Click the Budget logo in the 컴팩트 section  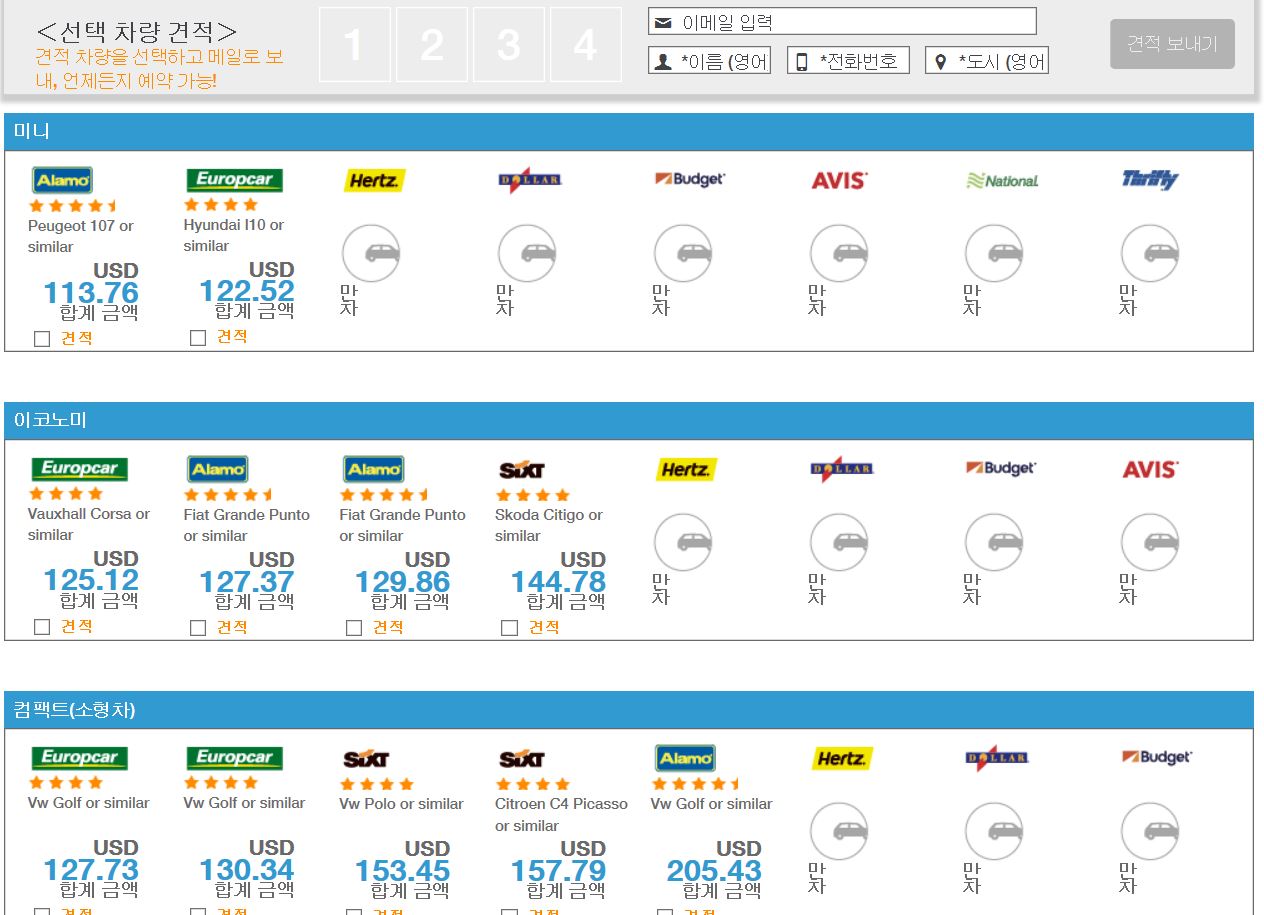(x=1157, y=757)
